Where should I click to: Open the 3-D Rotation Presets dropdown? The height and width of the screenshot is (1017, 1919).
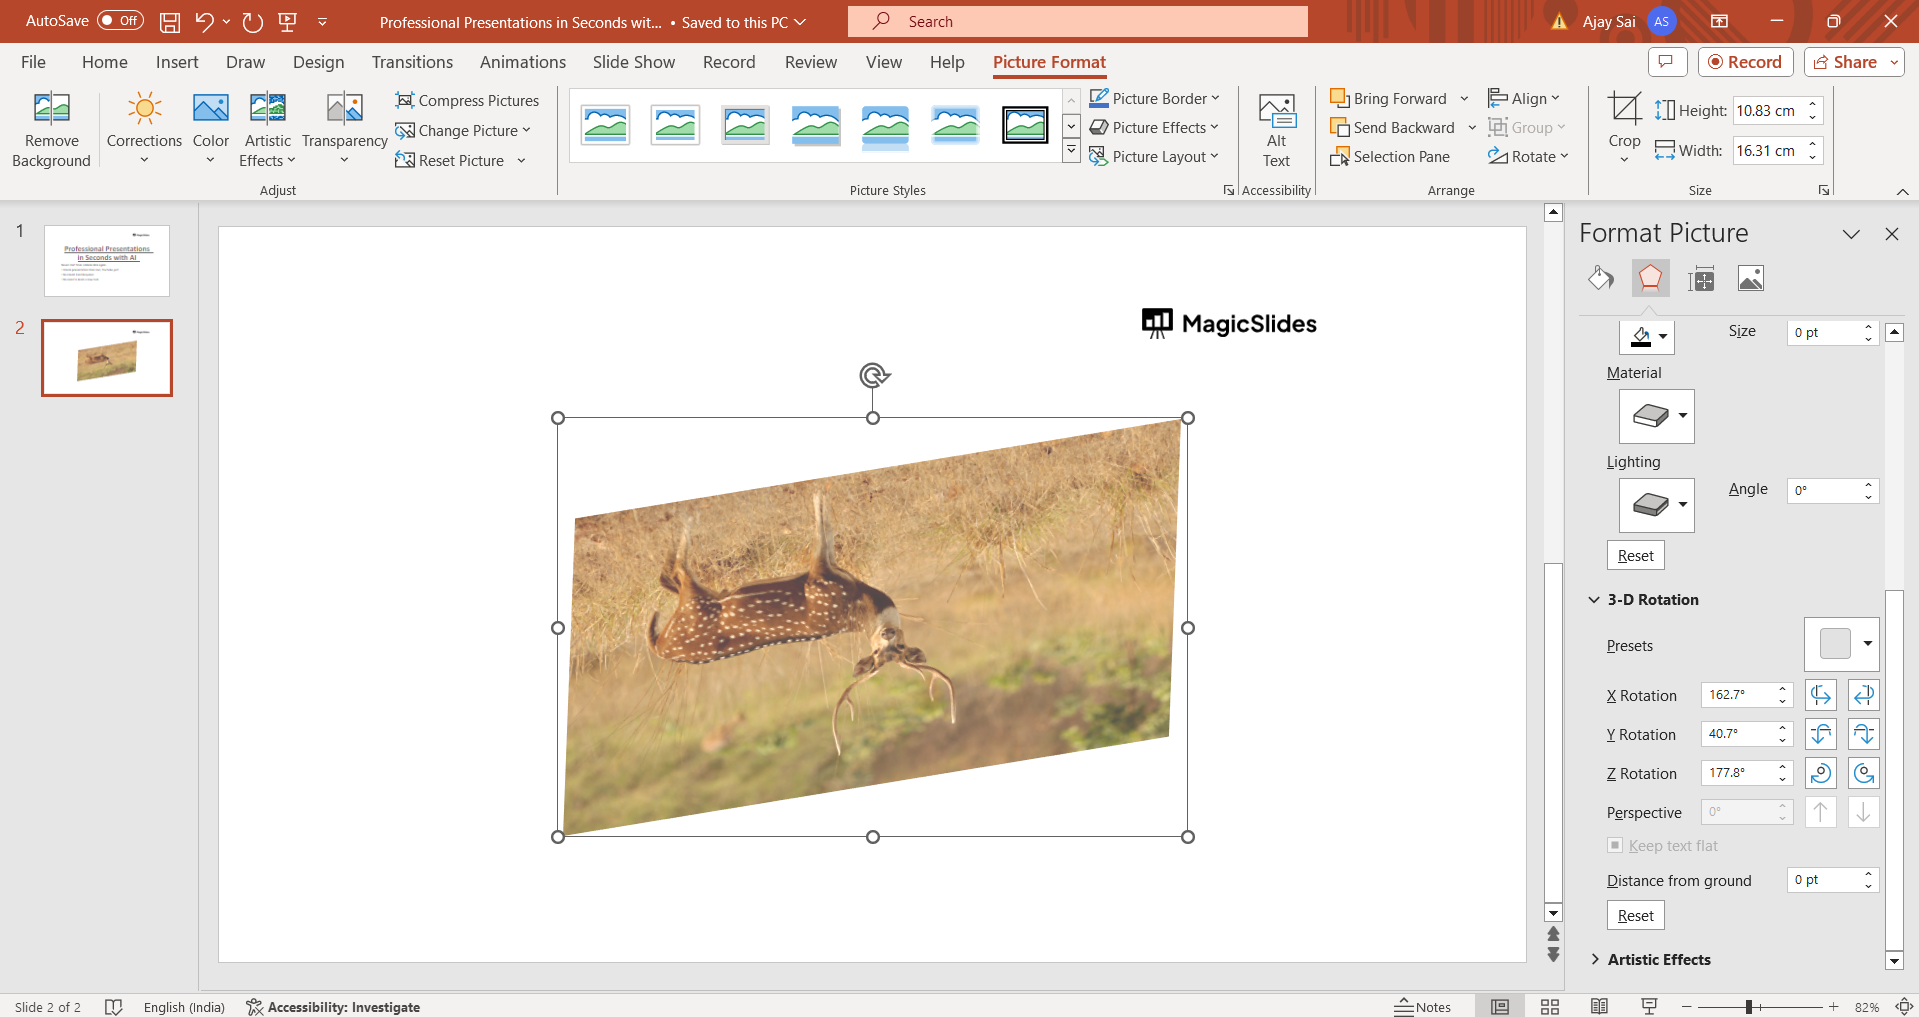tap(1866, 644)
